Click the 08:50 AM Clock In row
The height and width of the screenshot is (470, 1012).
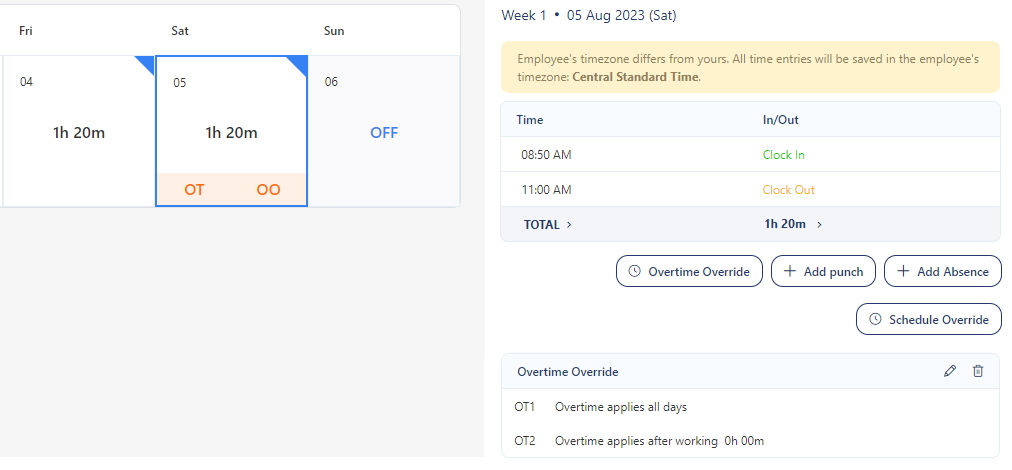pos(750,155)
